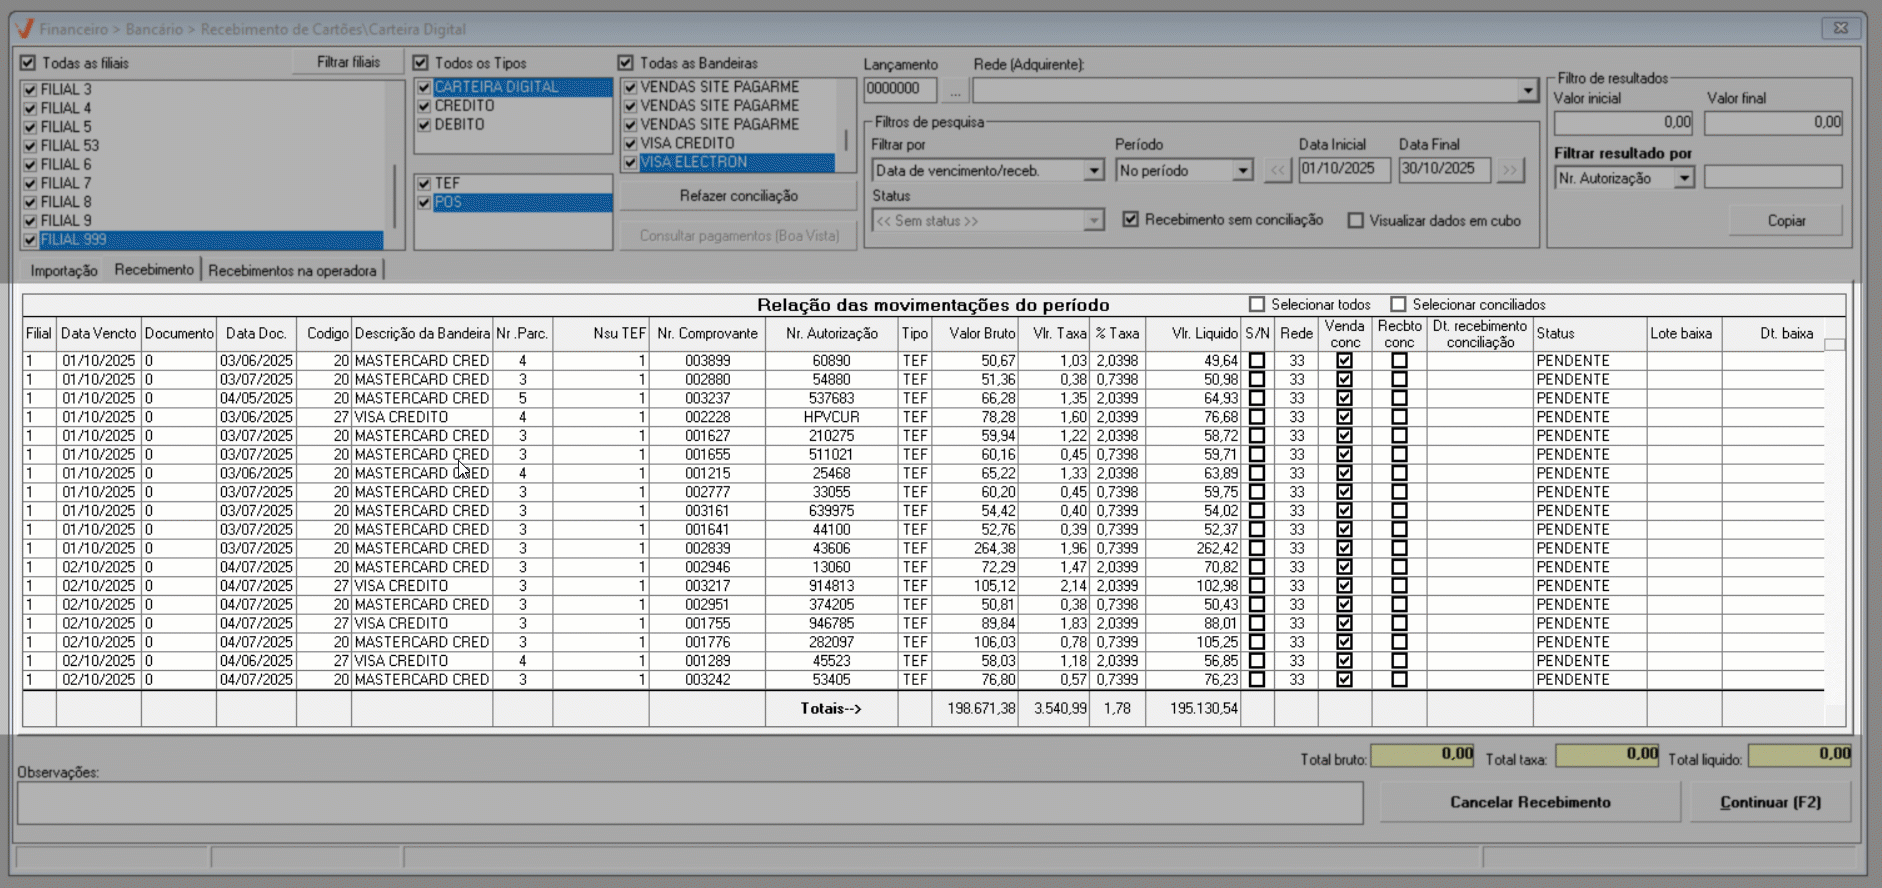Check the Selecionar todos box
The width and height of the screenshot is (1882, 888).
(1257, 305)
